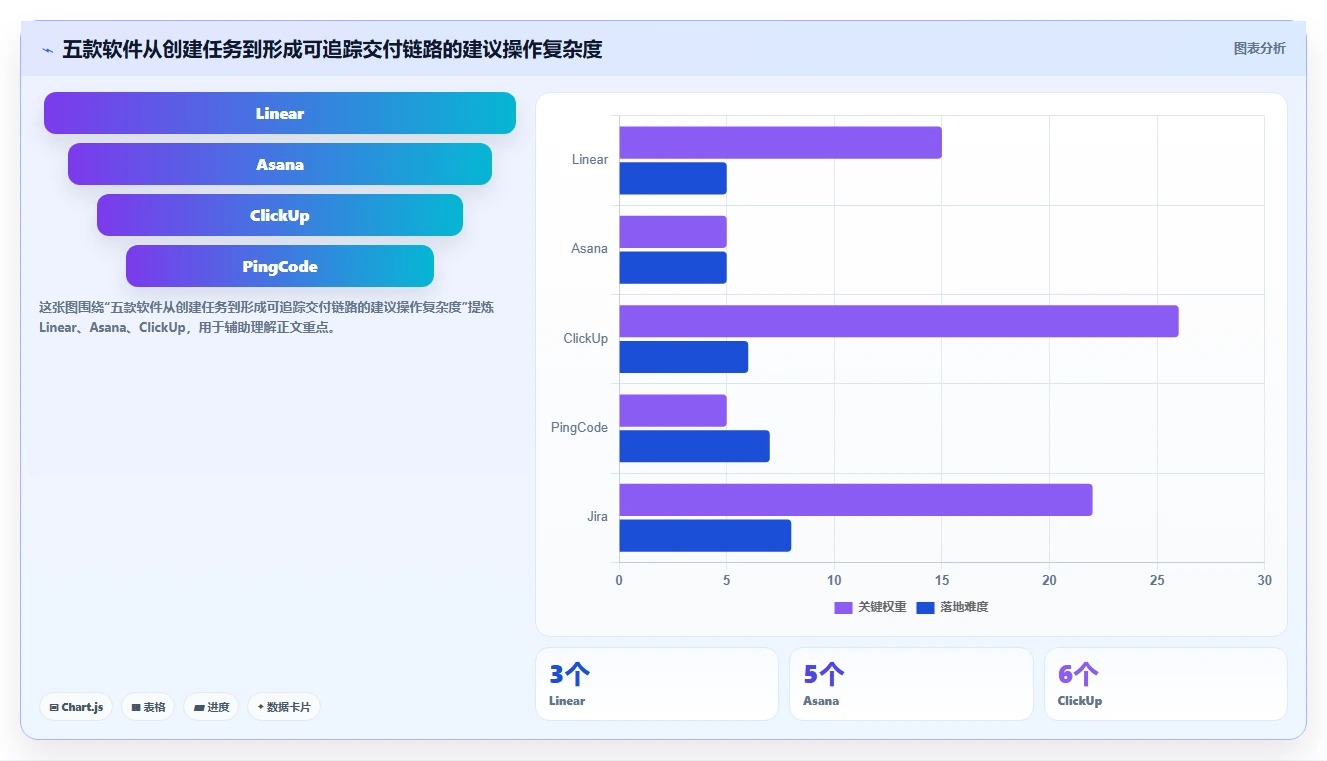1327x761 pixels.
Task: Open the 6个 ClickUp data card
Action: click(1165, 684)
